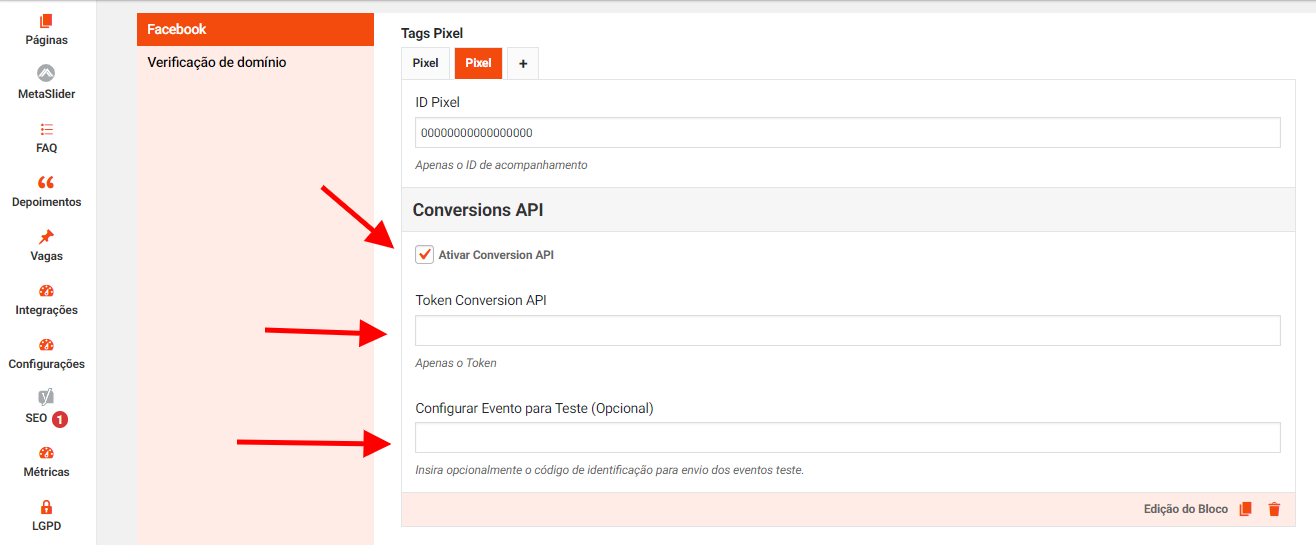Duplicate the block using copy icon
Screen dimensions: 1316x545
(1245, 509)
